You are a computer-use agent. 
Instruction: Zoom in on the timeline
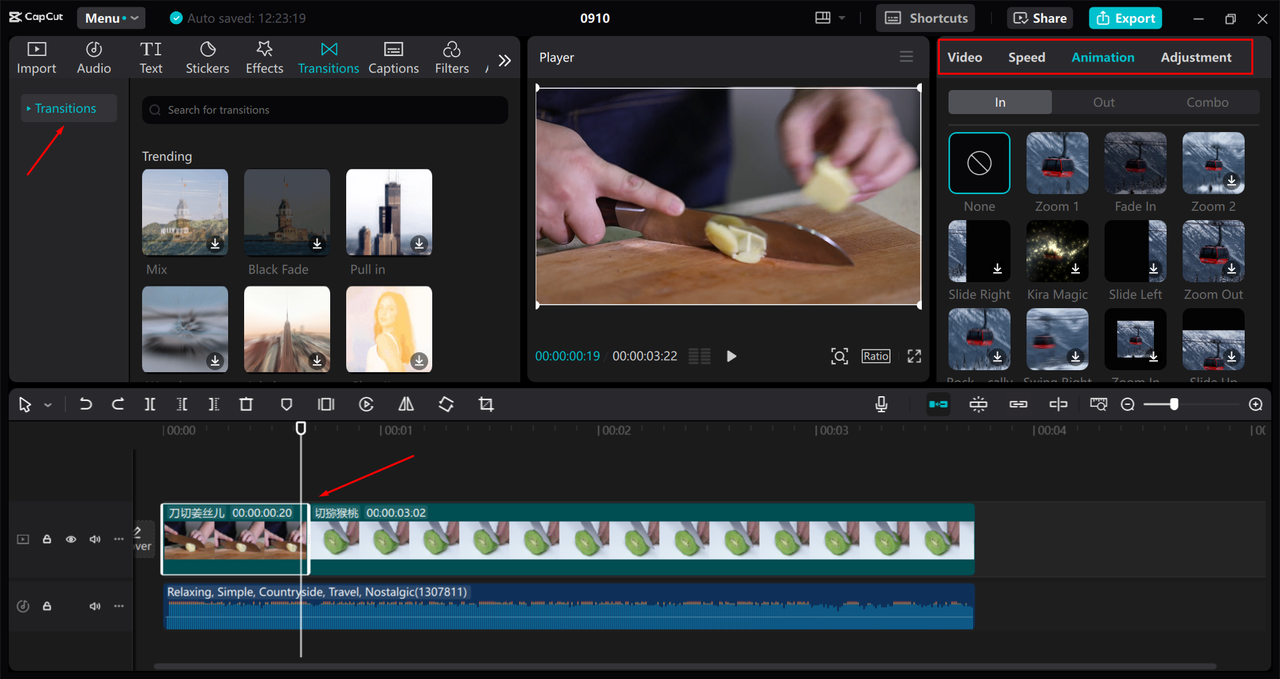coord(1256,404)
